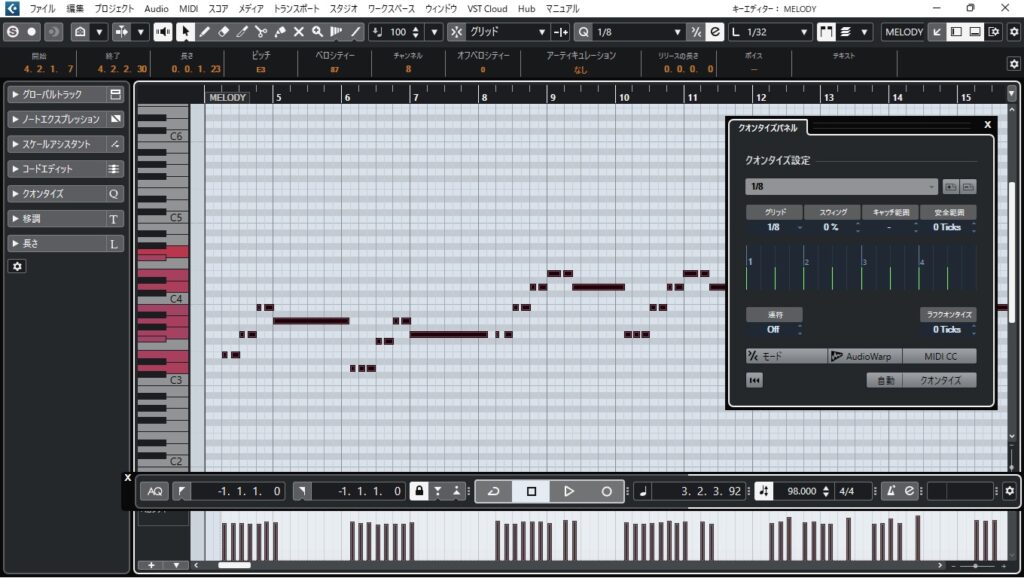Select the Zoom magnifier tool
The height and width of the screenshot is (578, 1024).
pos(317,32)
